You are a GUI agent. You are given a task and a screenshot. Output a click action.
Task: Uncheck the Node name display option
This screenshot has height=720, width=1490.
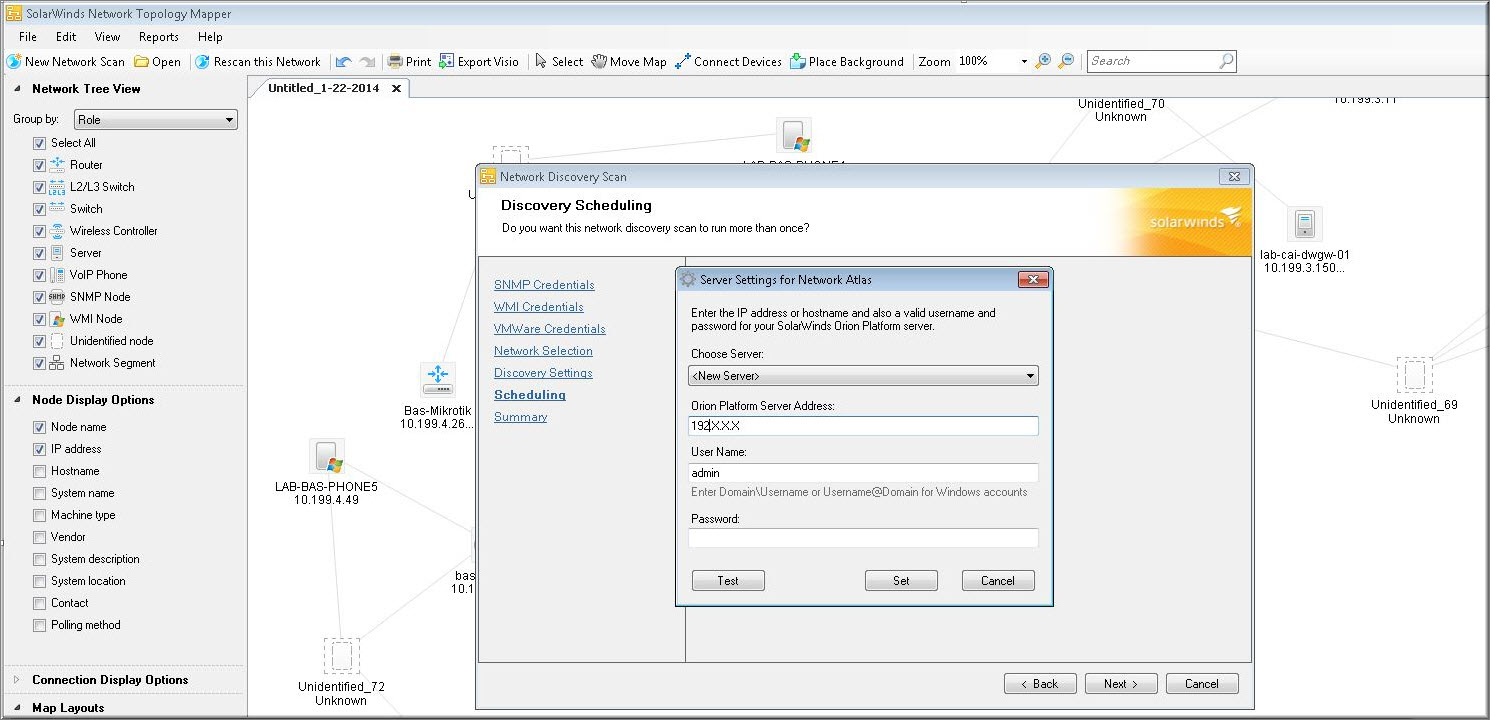pos(39,427)
